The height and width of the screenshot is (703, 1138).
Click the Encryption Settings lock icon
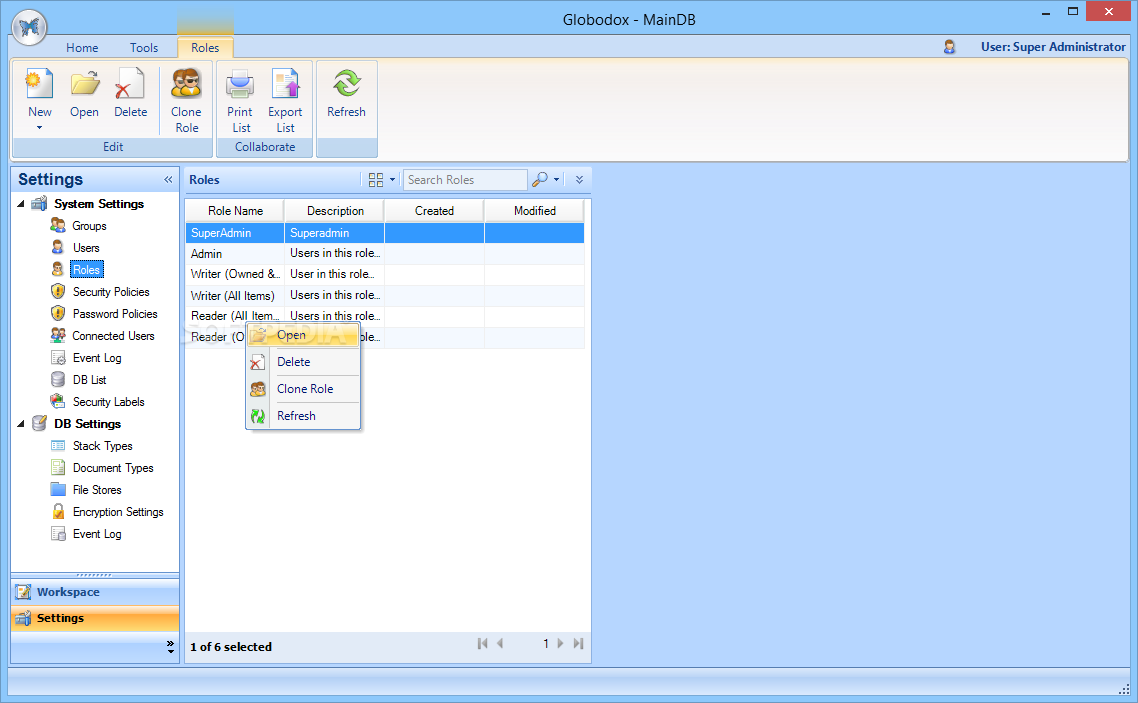[58, 511]
